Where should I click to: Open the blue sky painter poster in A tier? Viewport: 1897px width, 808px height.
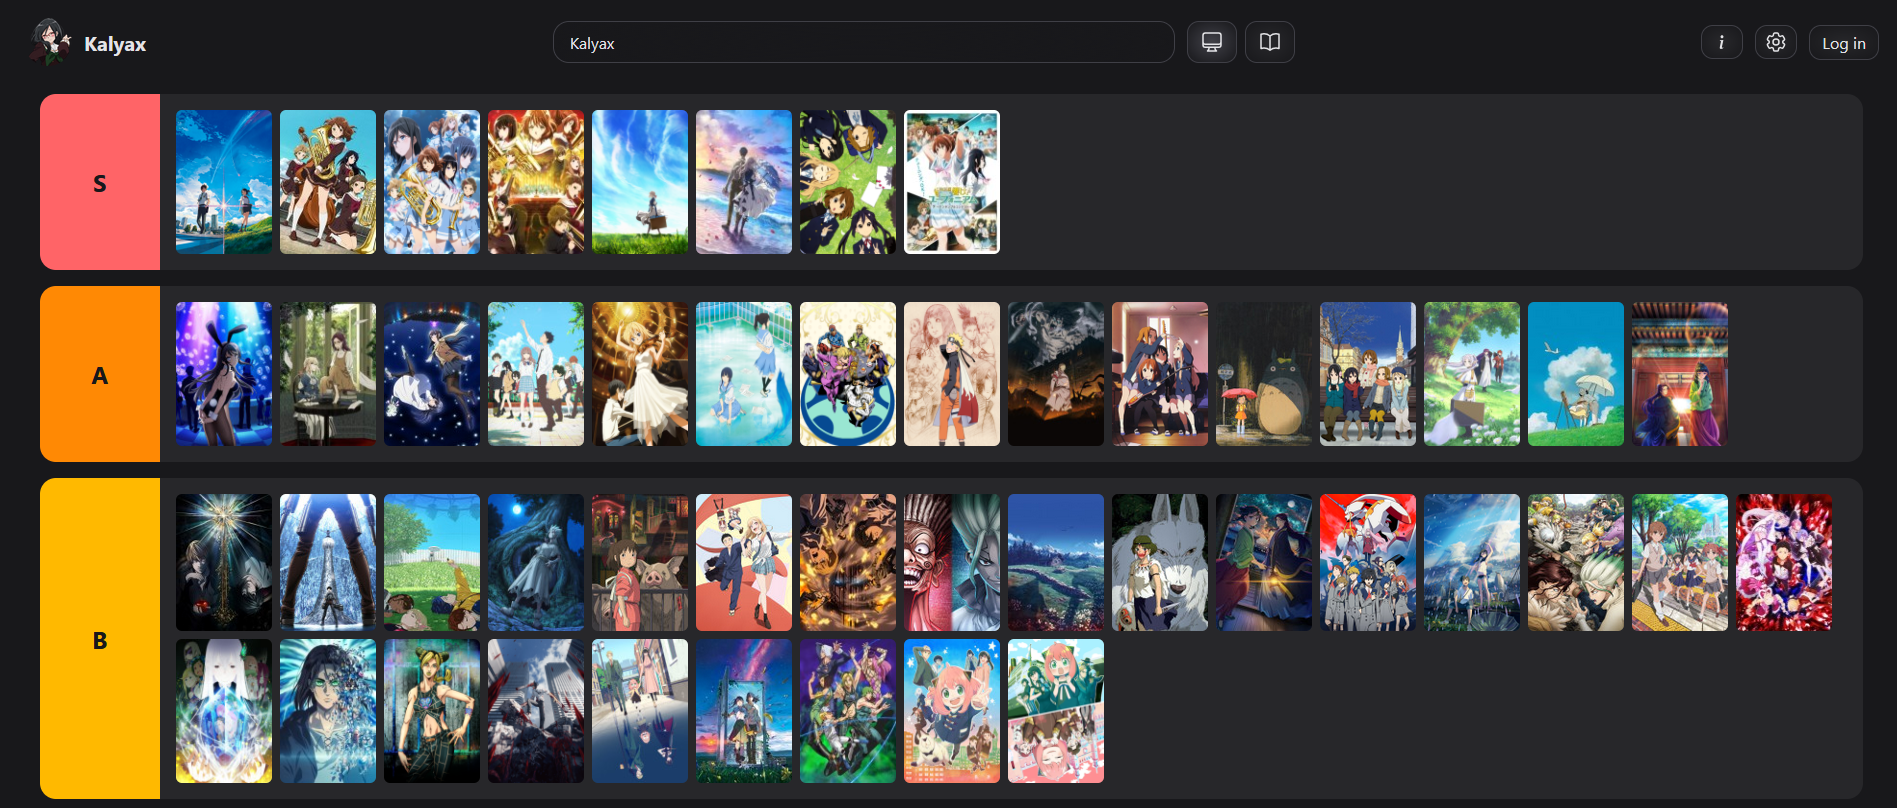pos(1575,374)
